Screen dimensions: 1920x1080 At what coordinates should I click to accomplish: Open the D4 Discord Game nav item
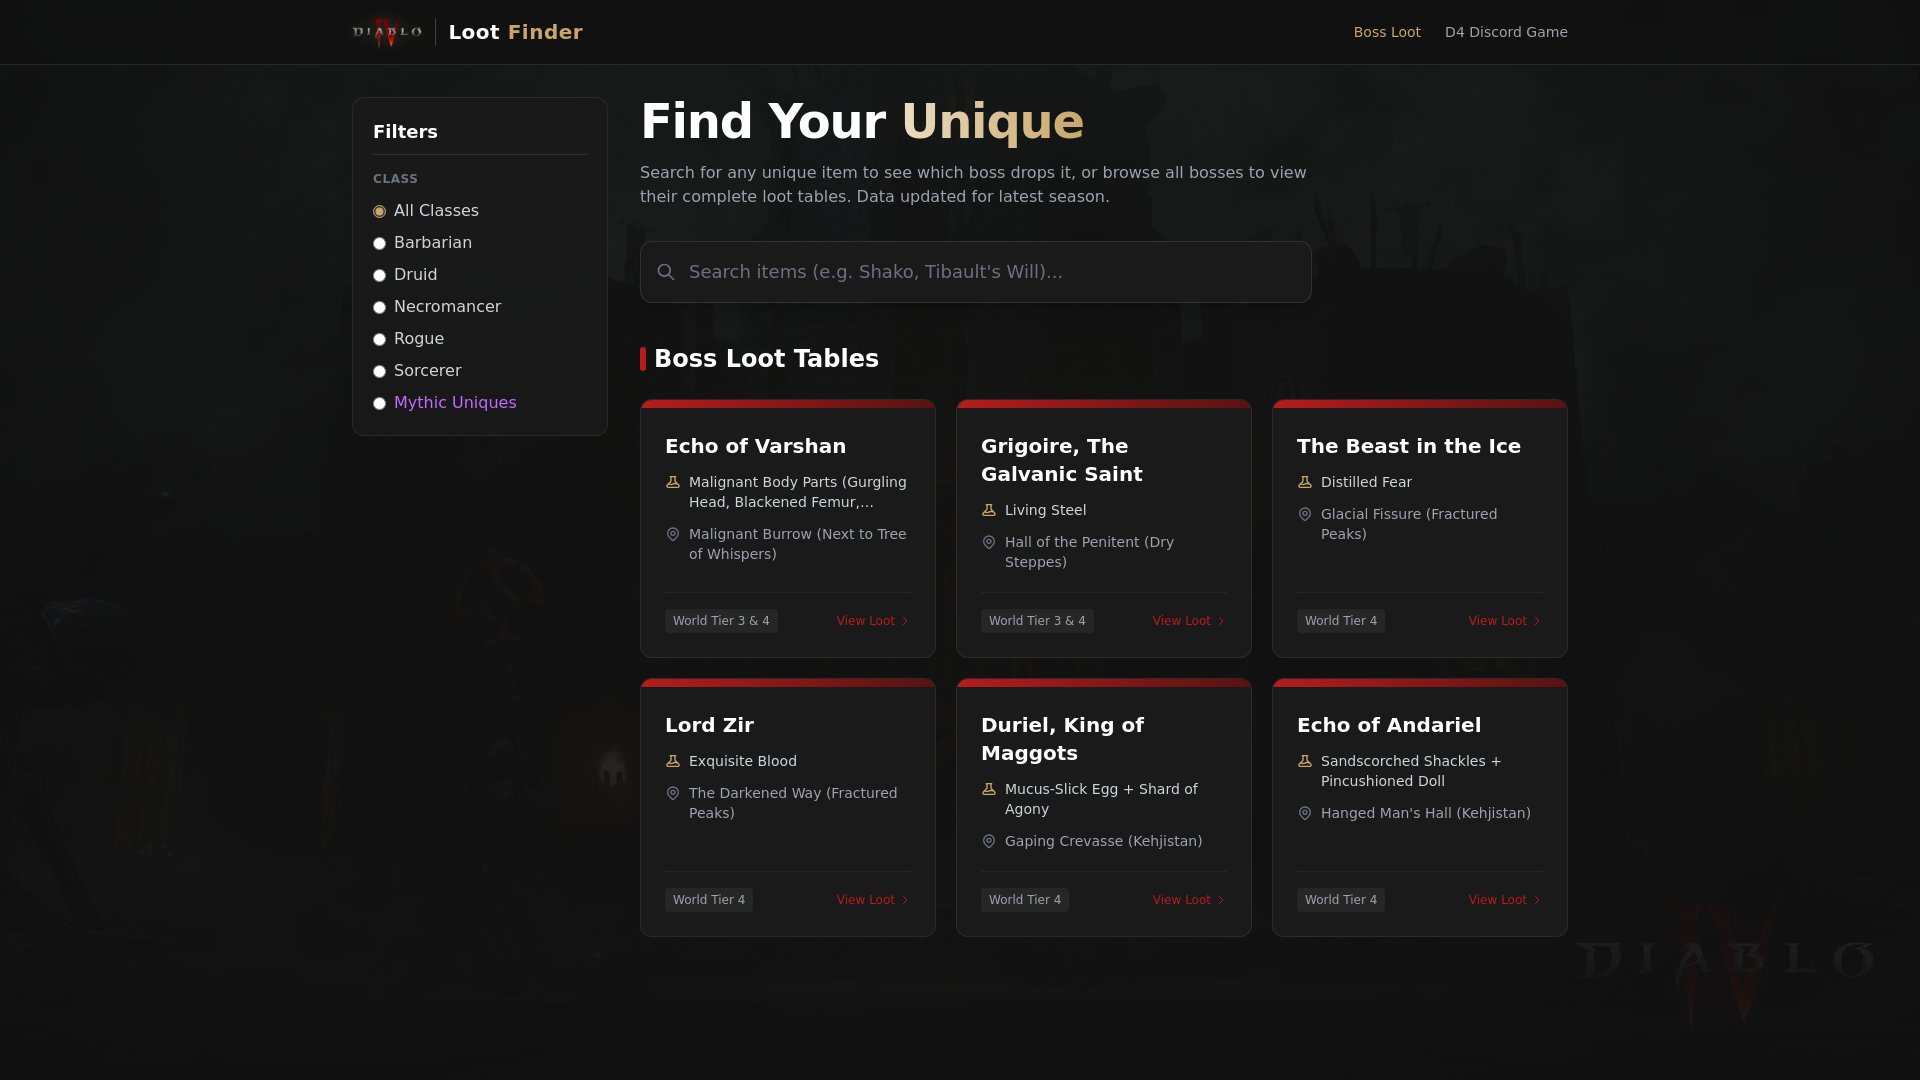point(1506,32)
